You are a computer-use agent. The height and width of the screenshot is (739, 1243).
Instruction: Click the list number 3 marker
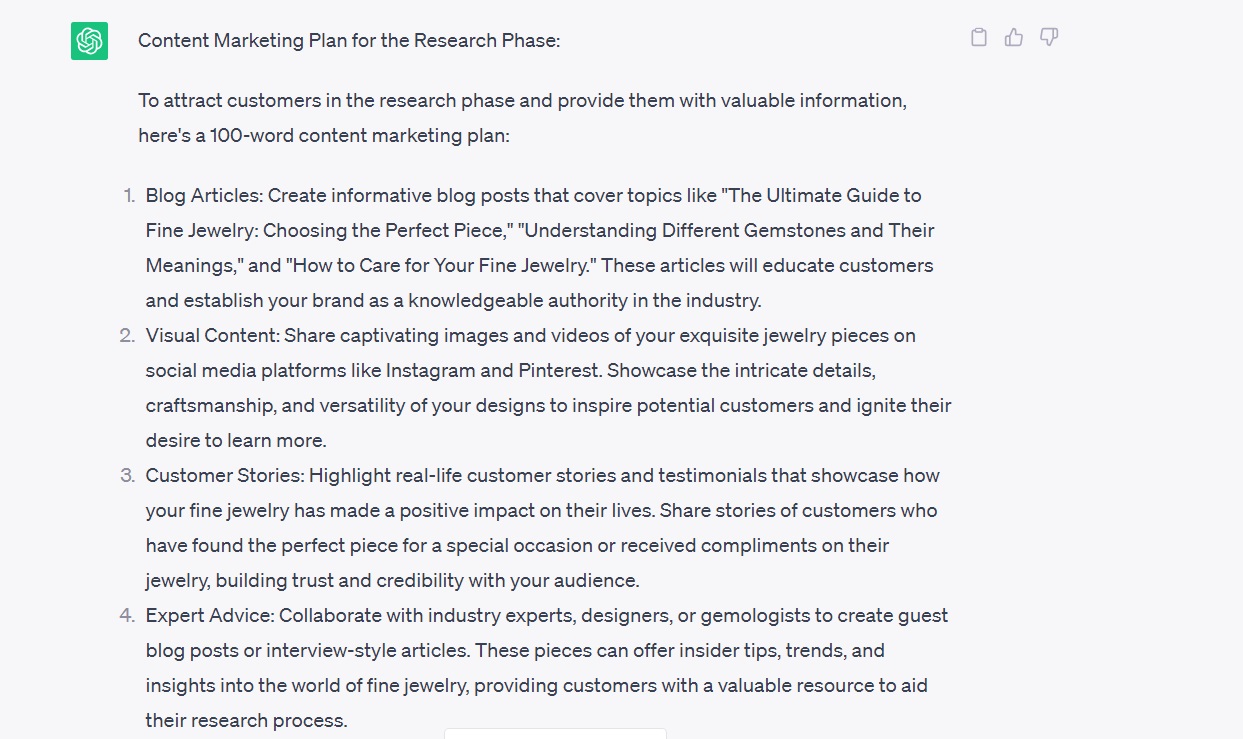click(127, 476)
